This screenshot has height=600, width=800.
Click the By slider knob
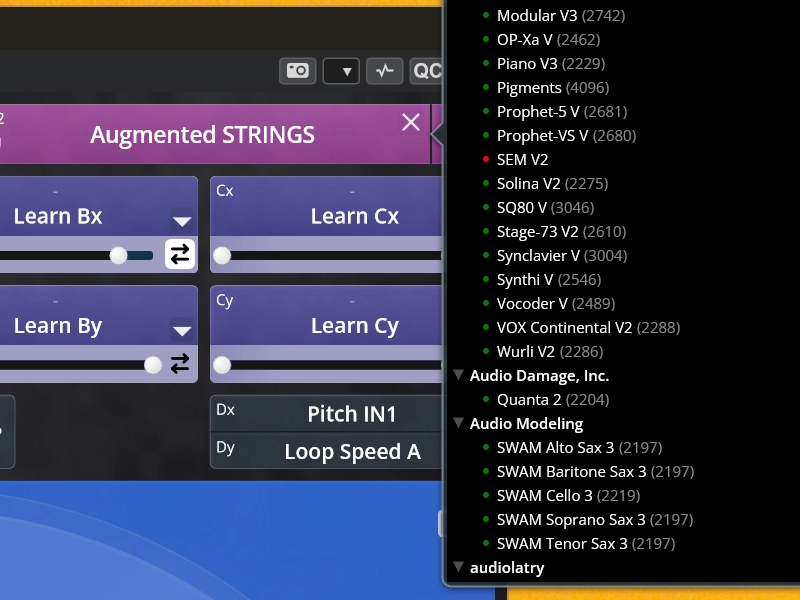(153, 365)
